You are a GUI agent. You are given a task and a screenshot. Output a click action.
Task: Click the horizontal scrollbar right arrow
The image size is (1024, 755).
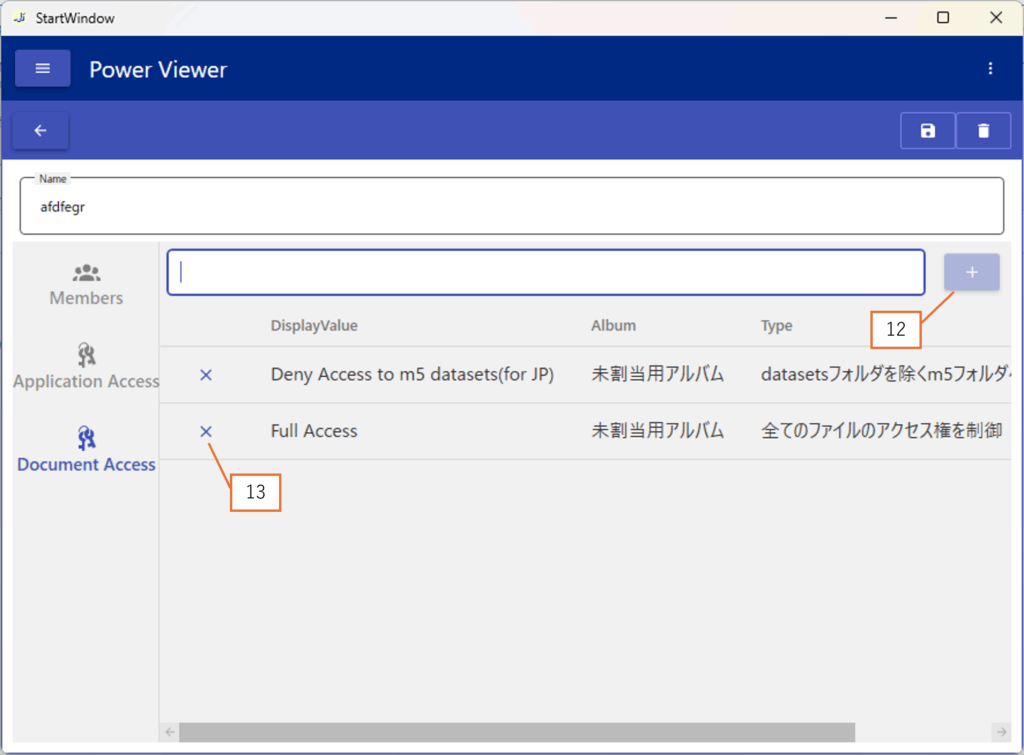(1001, 732)
